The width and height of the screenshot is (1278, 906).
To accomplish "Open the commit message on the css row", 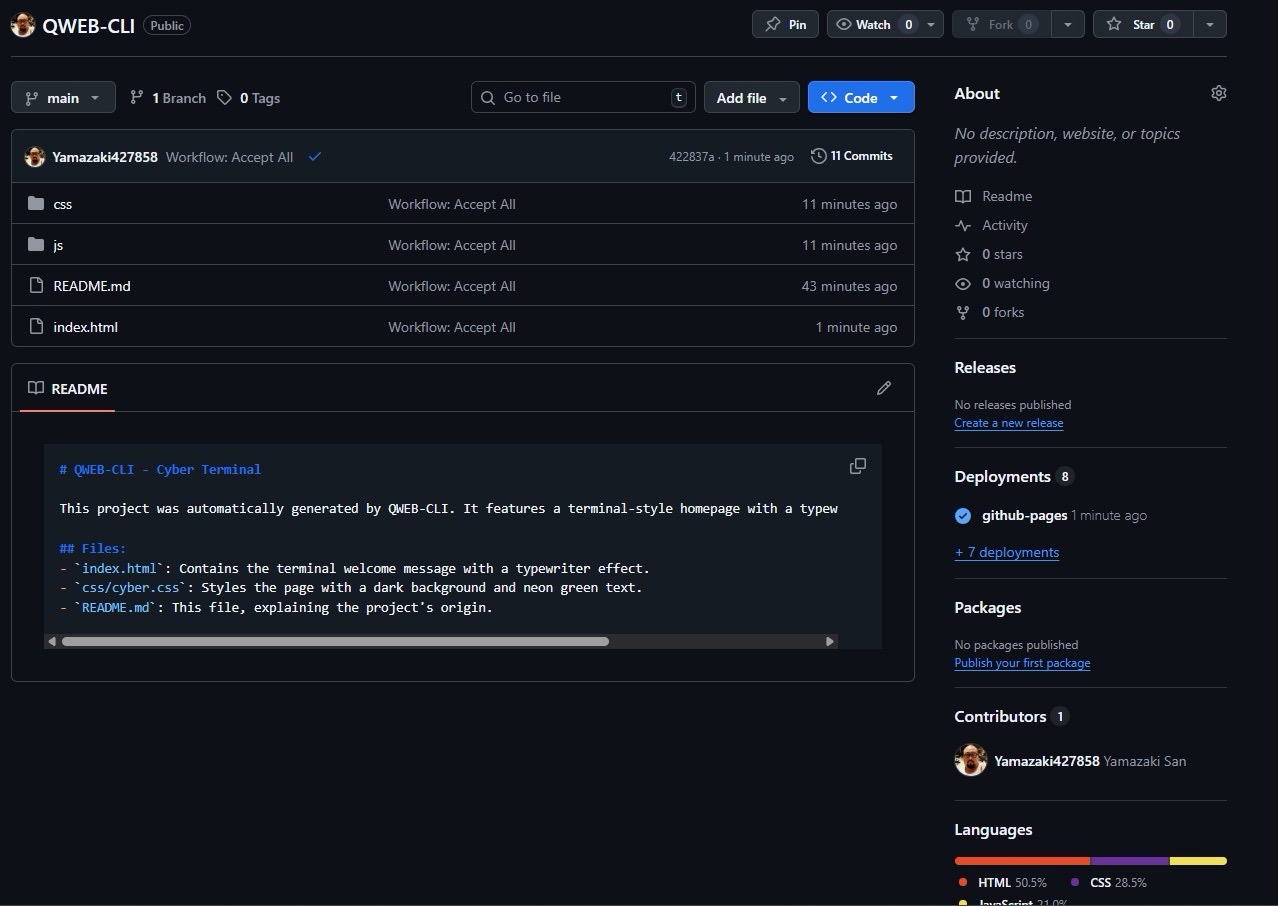I will [452, 204].
